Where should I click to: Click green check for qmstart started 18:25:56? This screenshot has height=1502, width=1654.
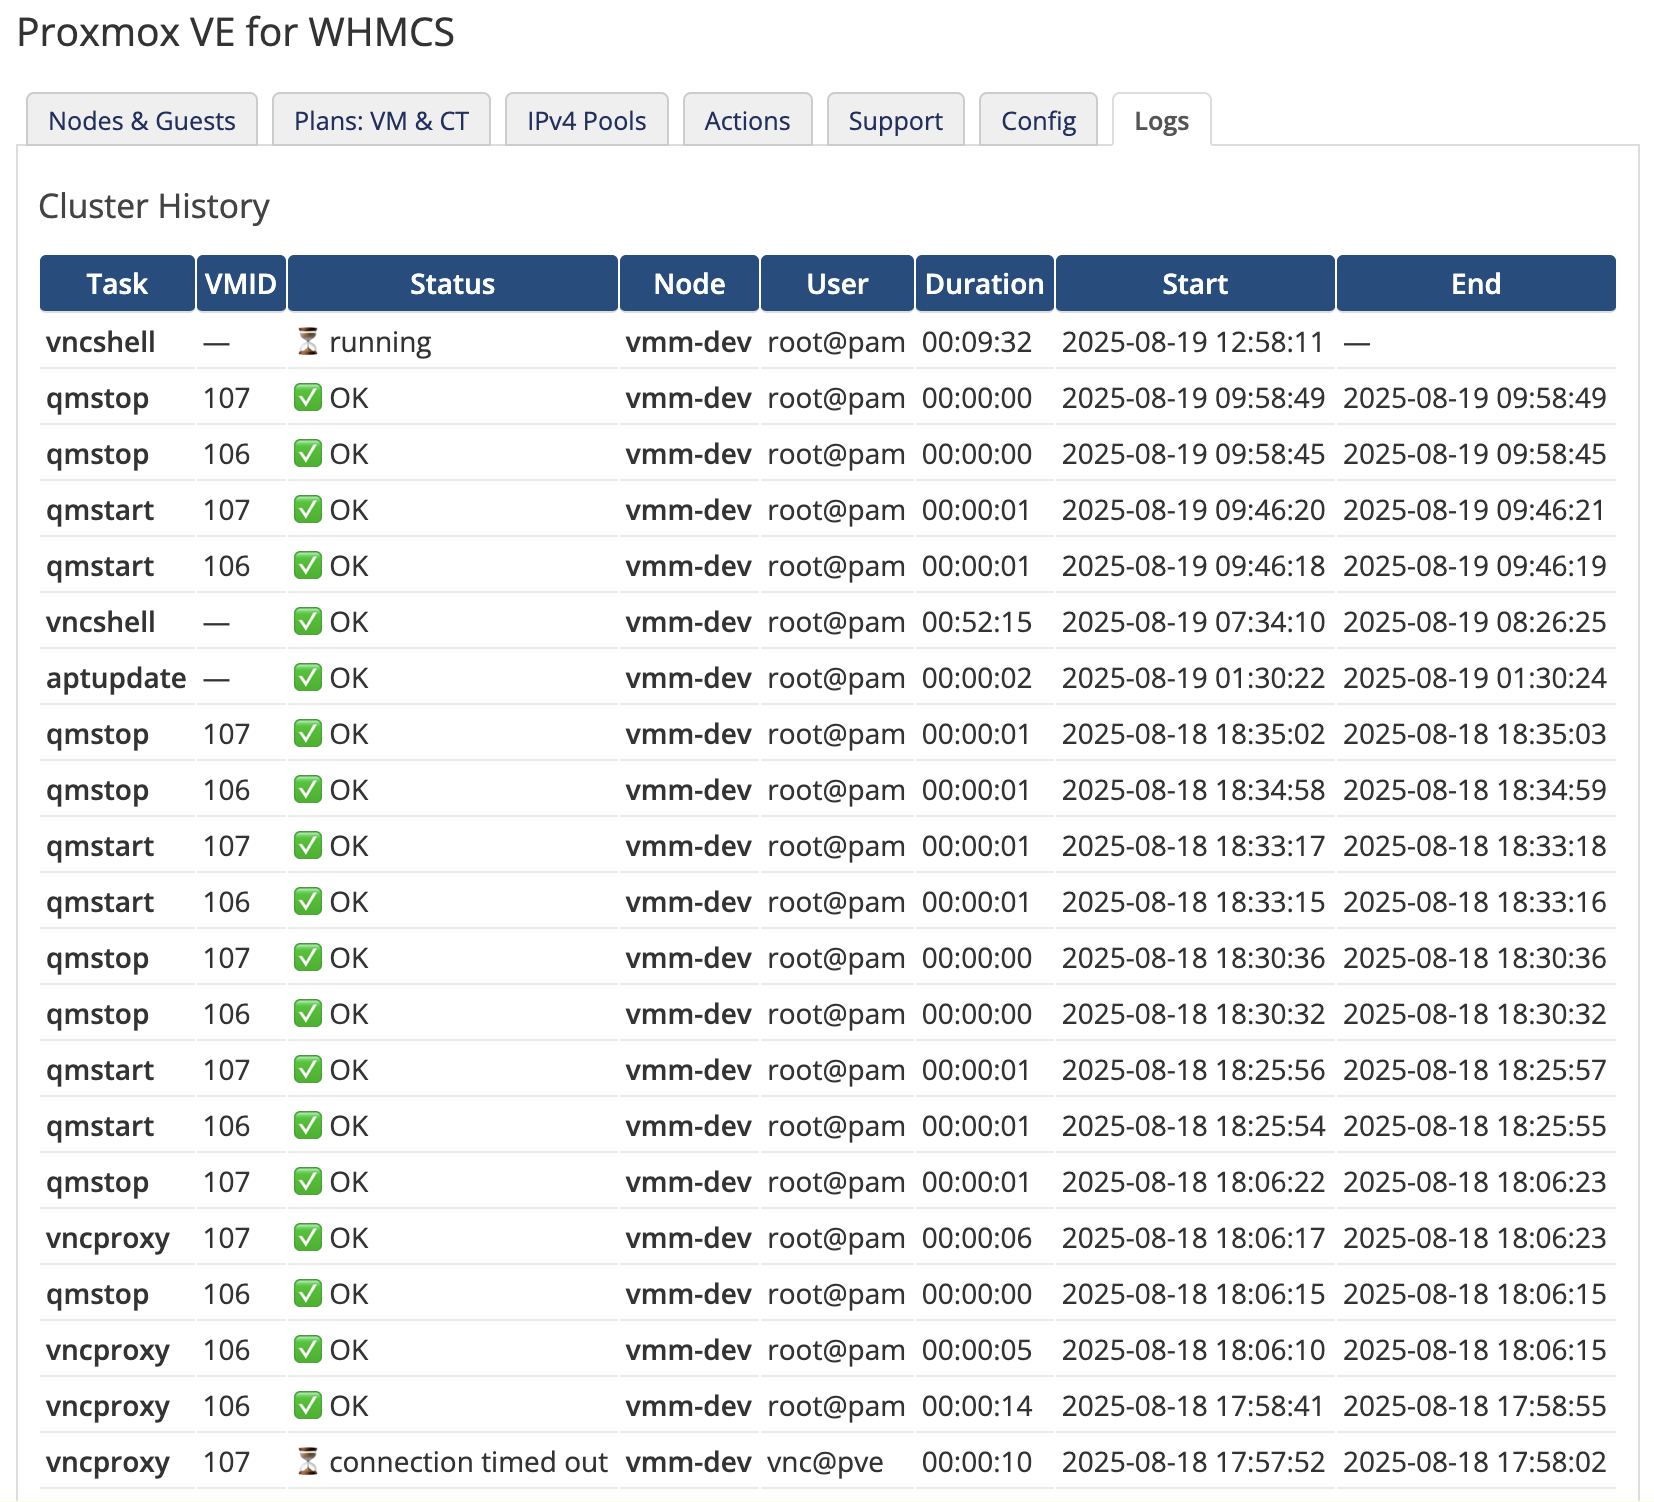(308, 1070)
